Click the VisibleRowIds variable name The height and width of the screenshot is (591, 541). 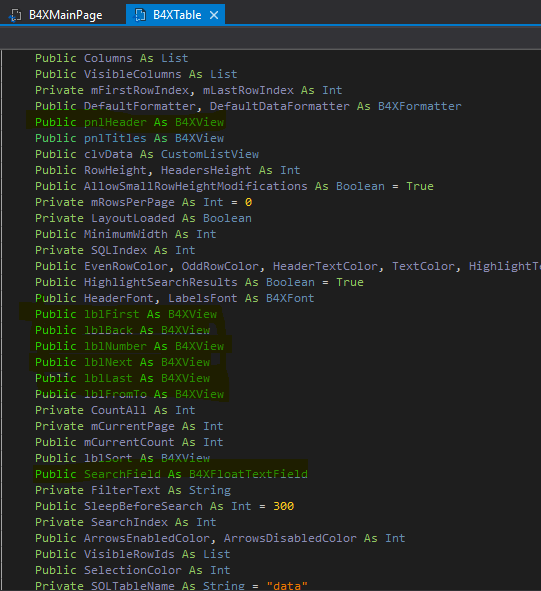coord(129,554)
